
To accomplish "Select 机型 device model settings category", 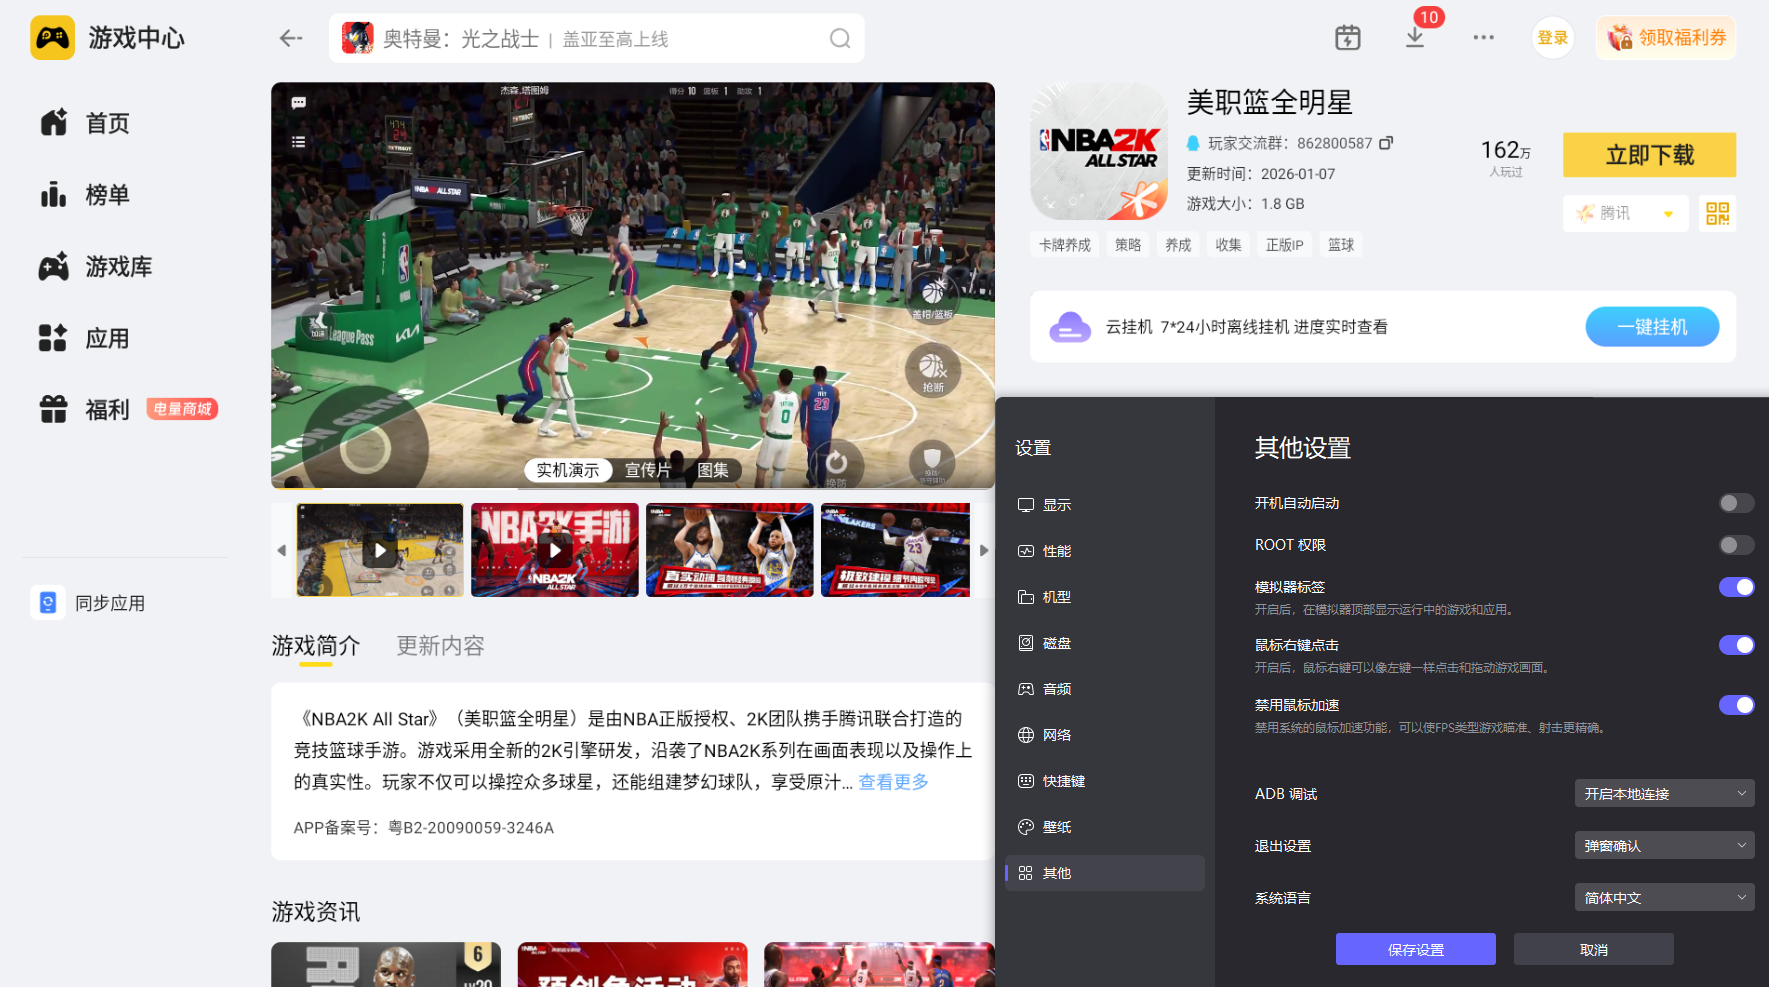I will 1104,597.
